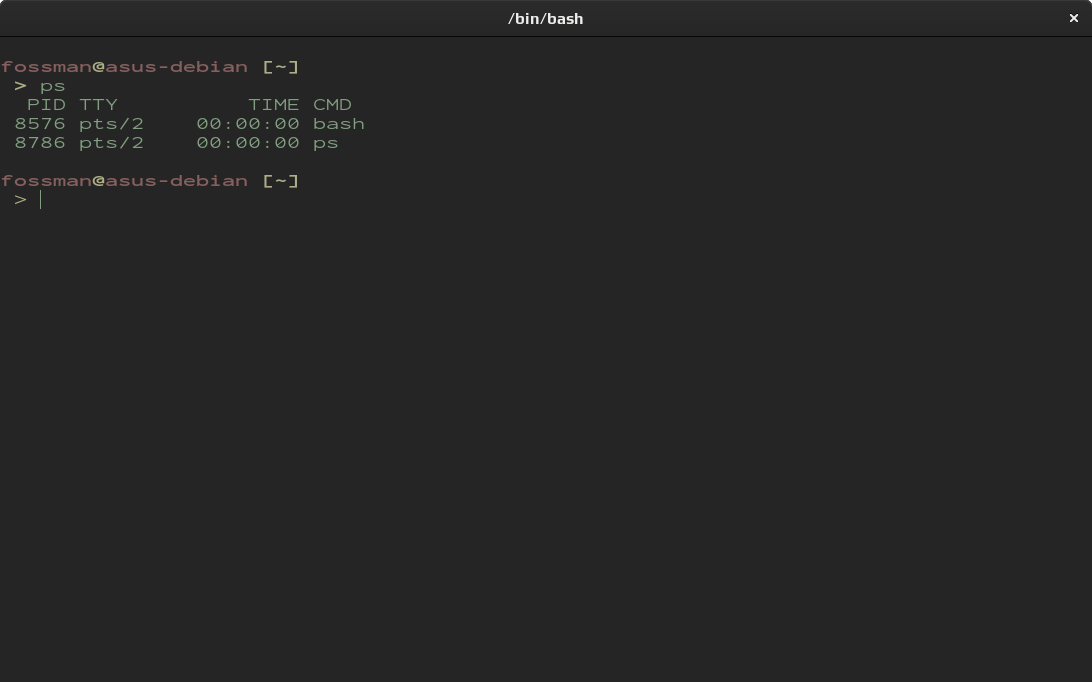Click the second fossman@asus-debian prompt
Screen dimensions: 1092x682
pos(124,181)
